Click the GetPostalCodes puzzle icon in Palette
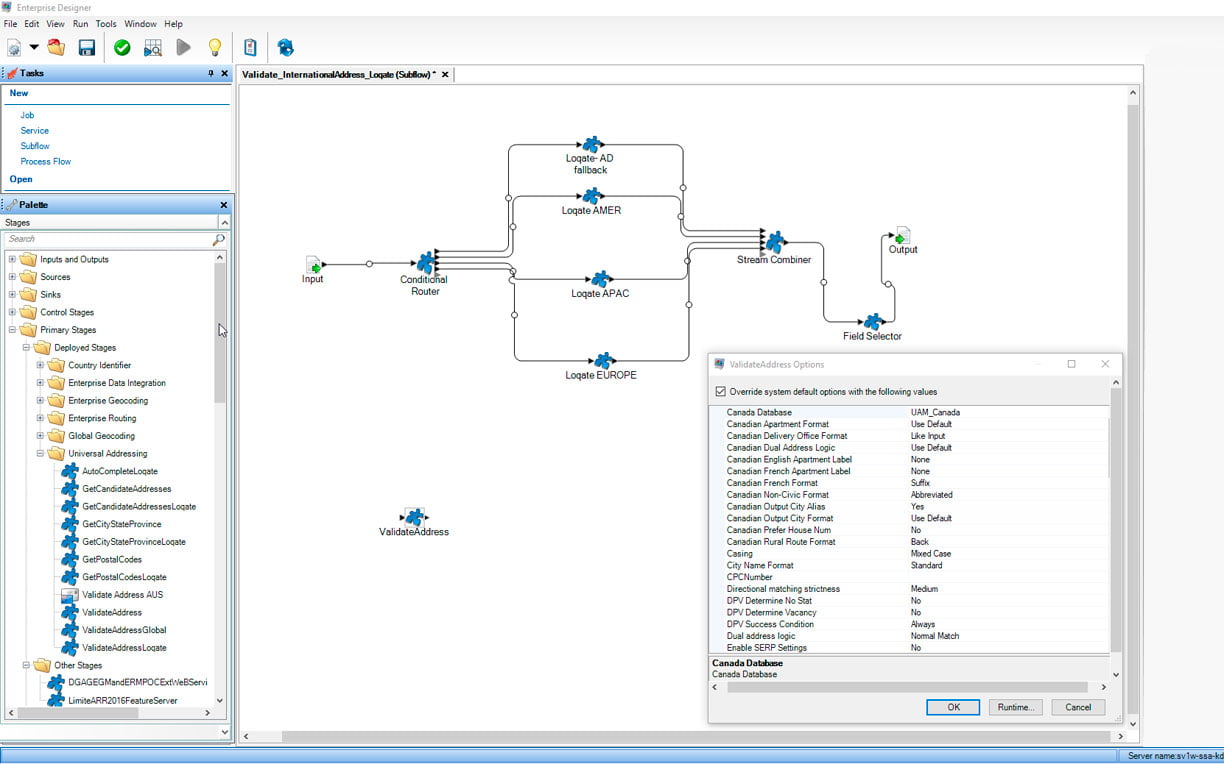 [69, 560]
